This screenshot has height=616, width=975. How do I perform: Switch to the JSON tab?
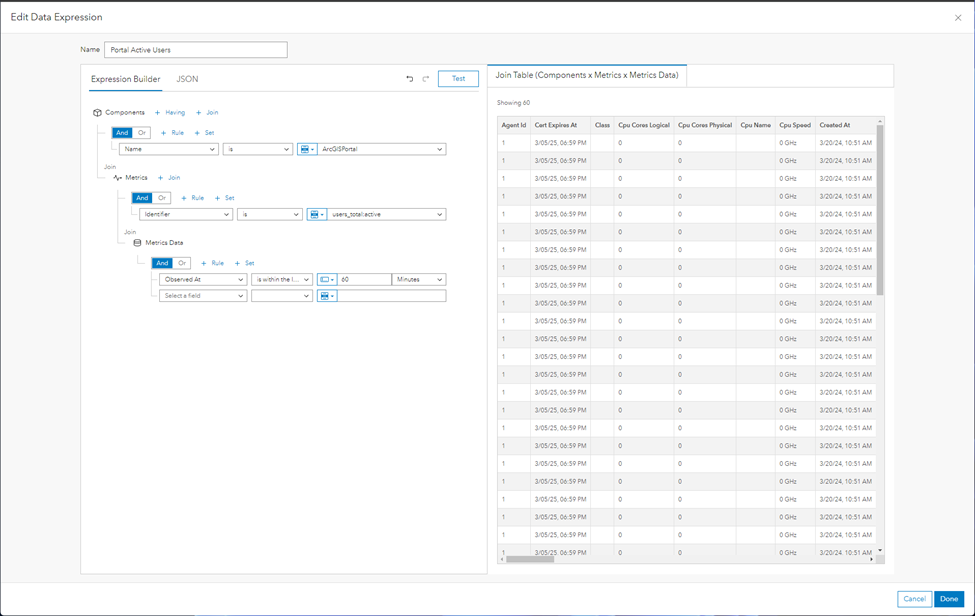point(187,79)
